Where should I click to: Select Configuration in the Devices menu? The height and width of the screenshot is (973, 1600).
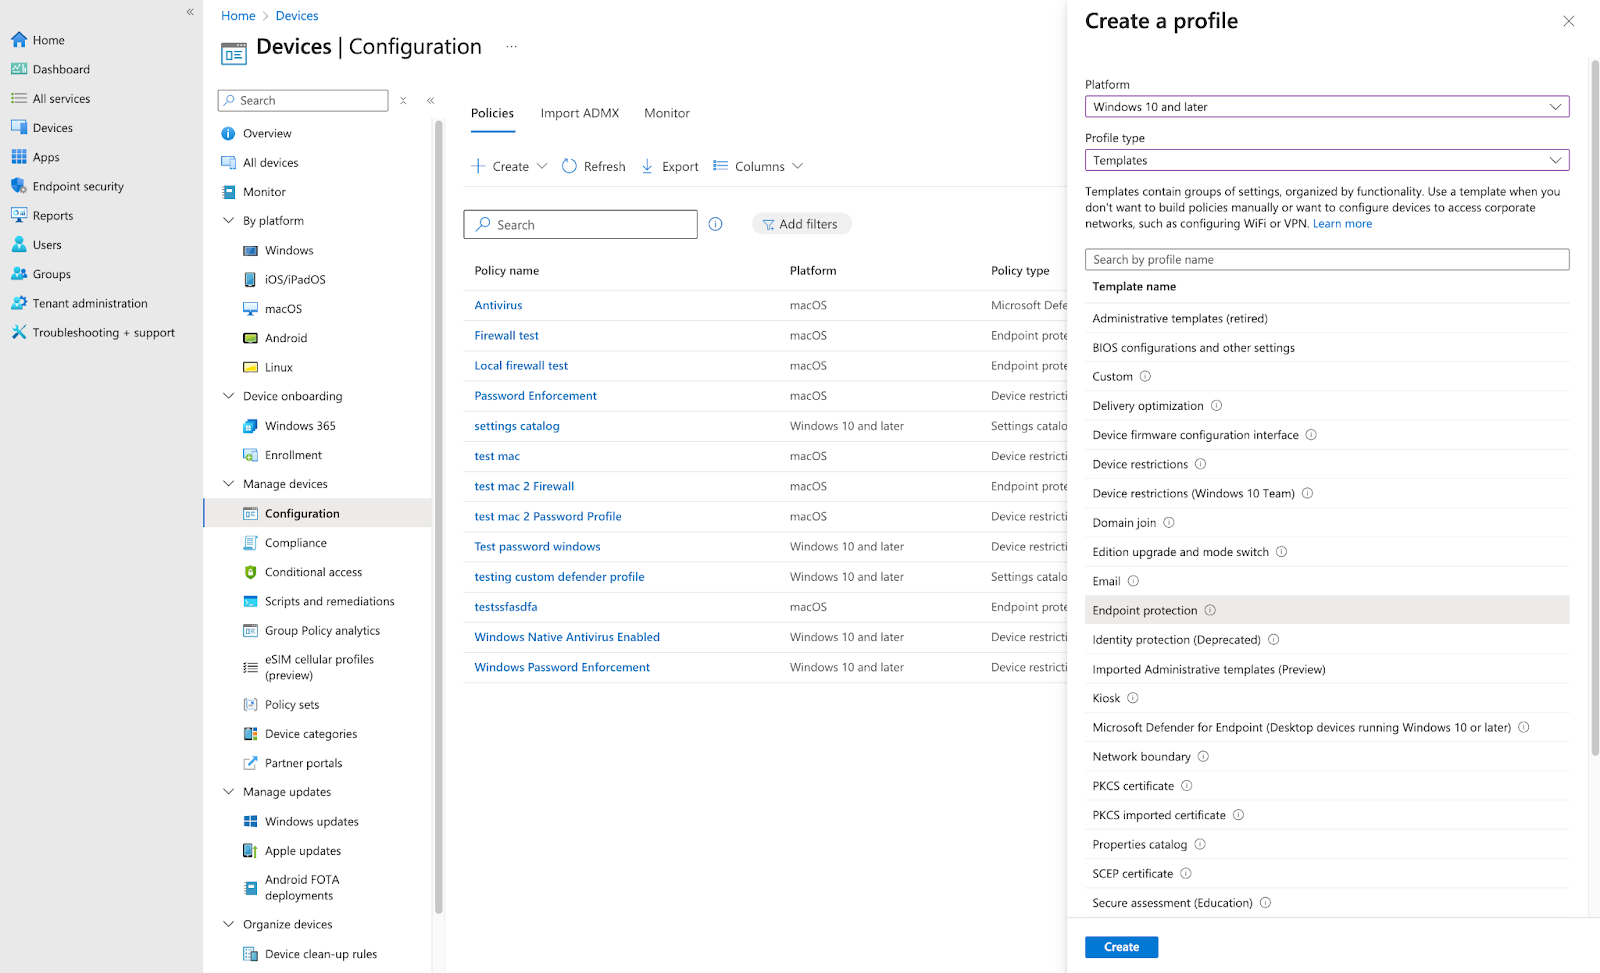[318, 513]
